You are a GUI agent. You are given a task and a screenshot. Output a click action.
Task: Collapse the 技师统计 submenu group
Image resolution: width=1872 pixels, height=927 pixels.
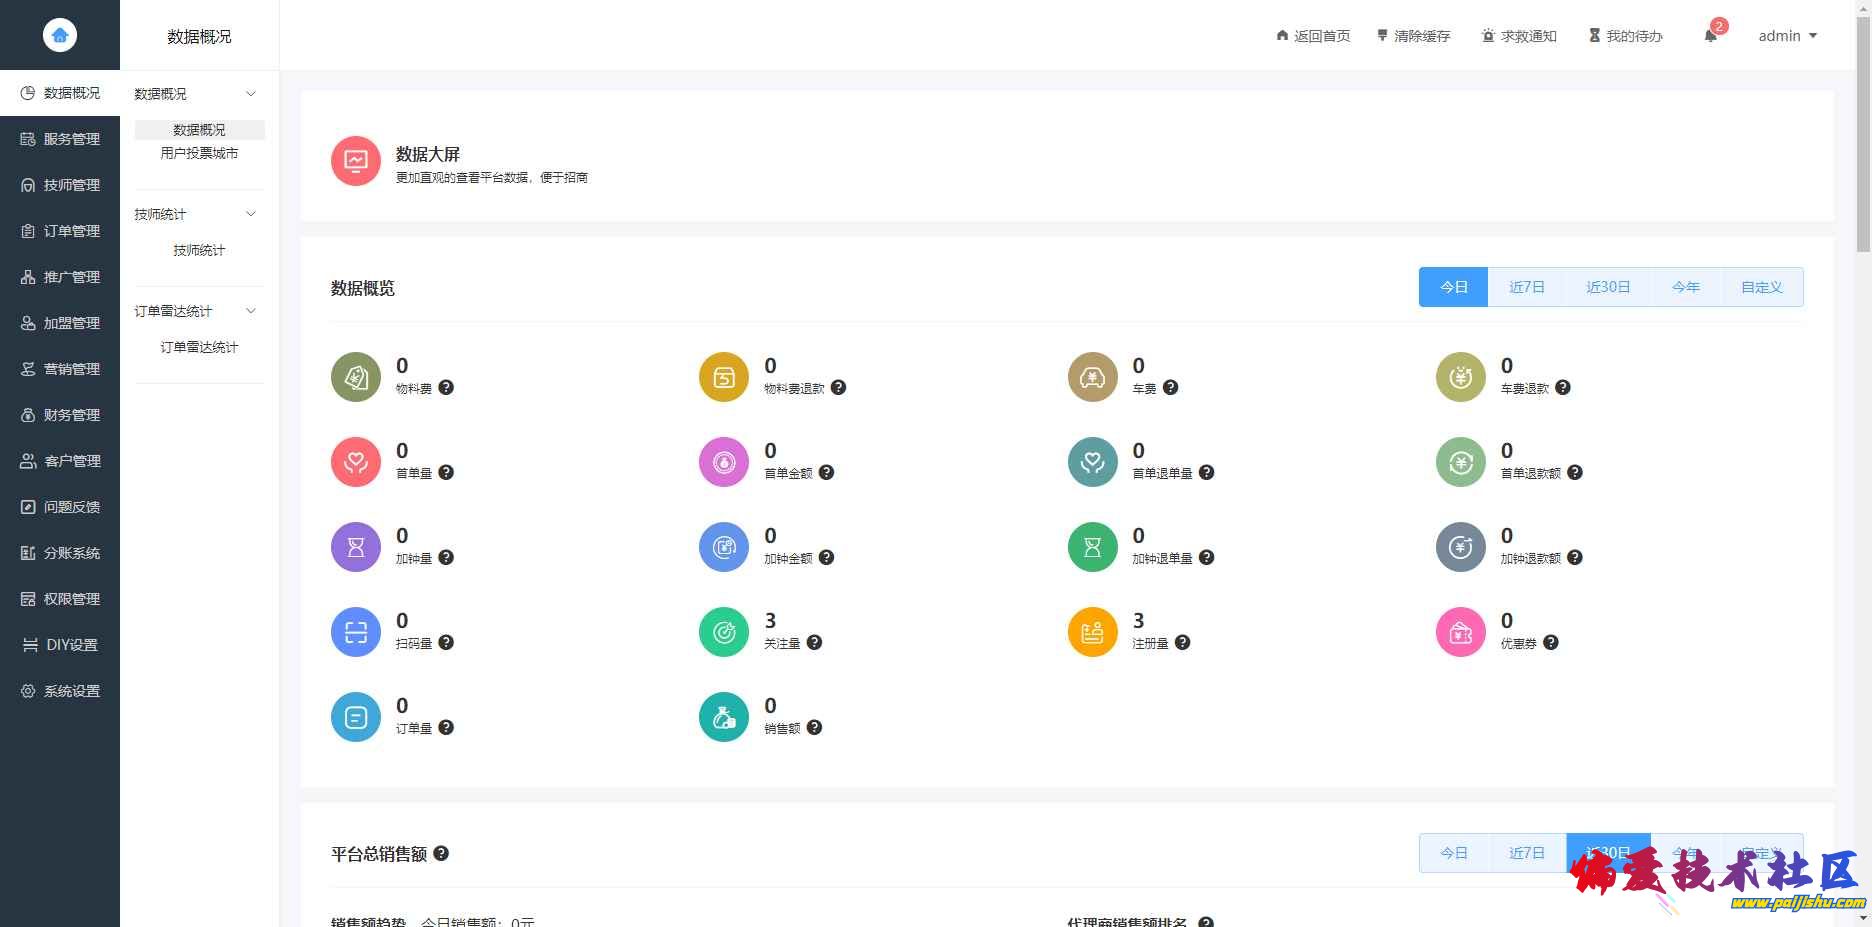(251, 214)
